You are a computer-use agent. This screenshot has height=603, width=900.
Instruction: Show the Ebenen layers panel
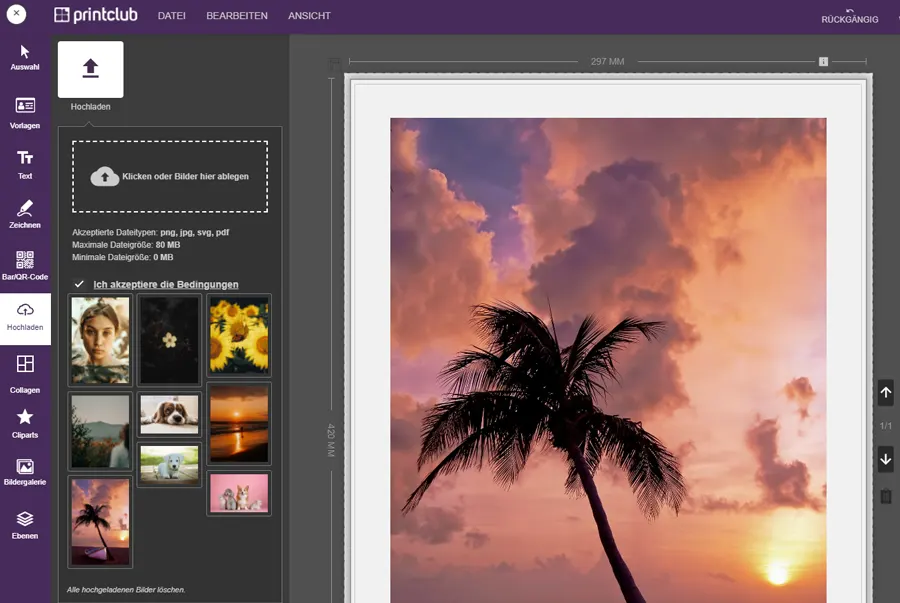[25, 525]
